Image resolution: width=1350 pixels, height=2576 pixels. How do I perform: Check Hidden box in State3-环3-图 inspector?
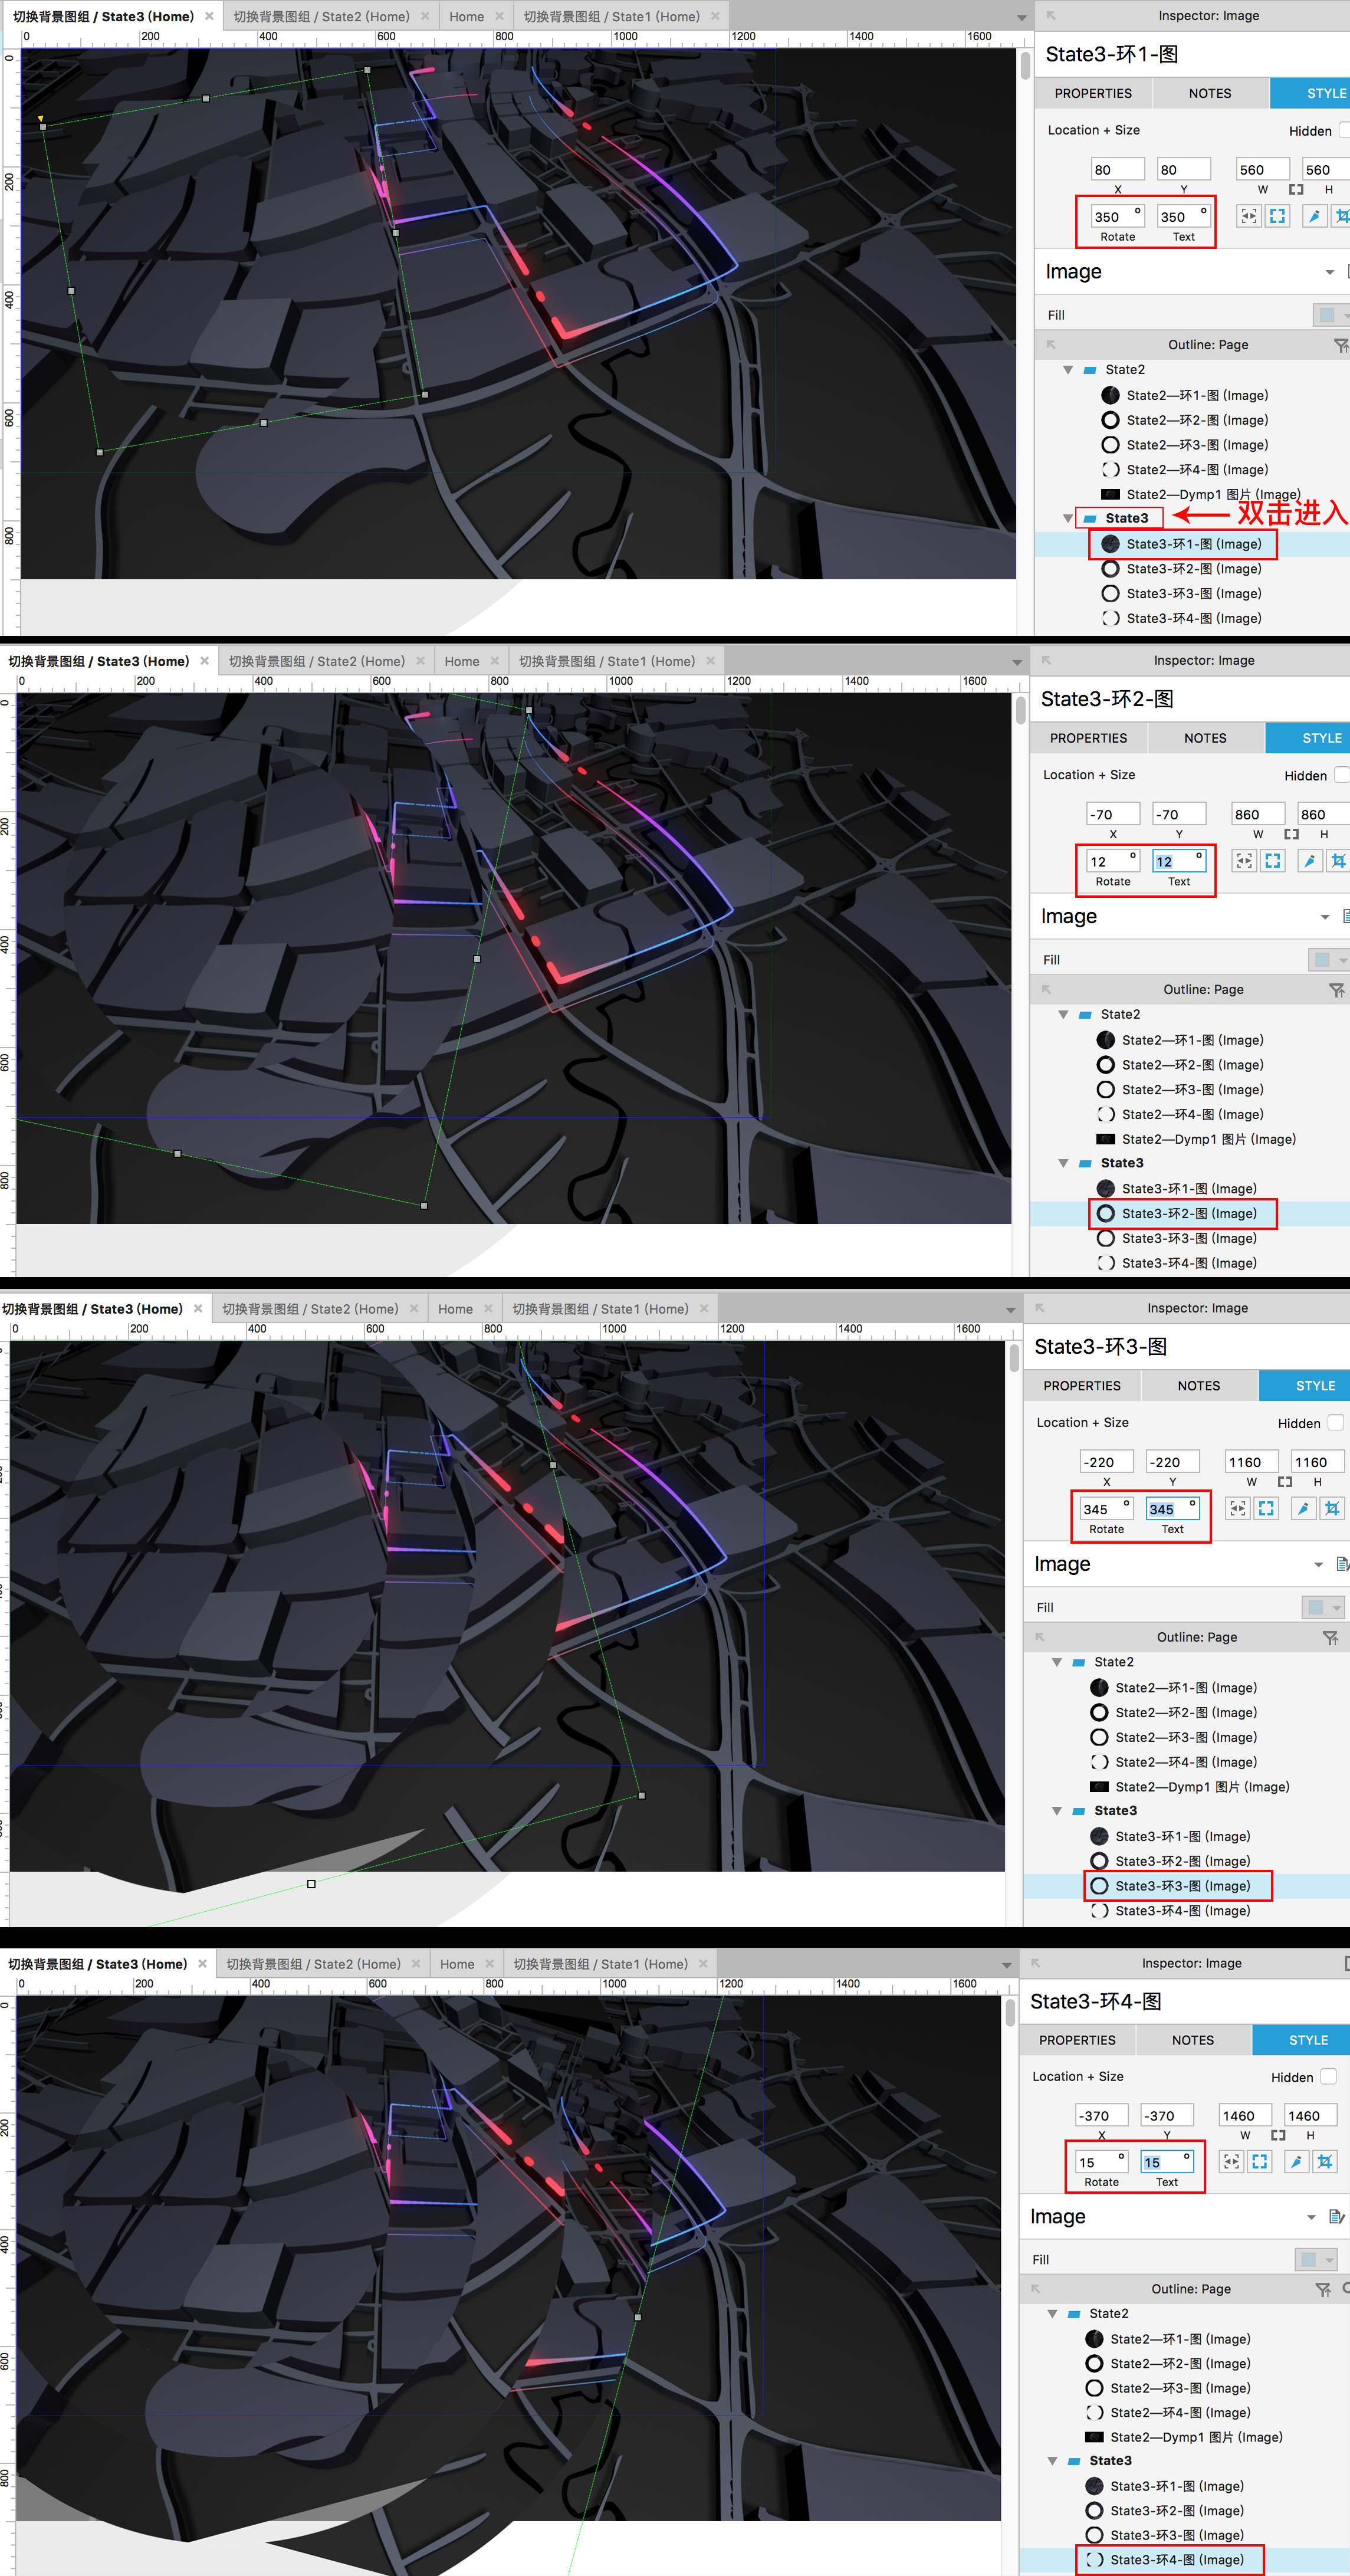pos(1335,1422)
